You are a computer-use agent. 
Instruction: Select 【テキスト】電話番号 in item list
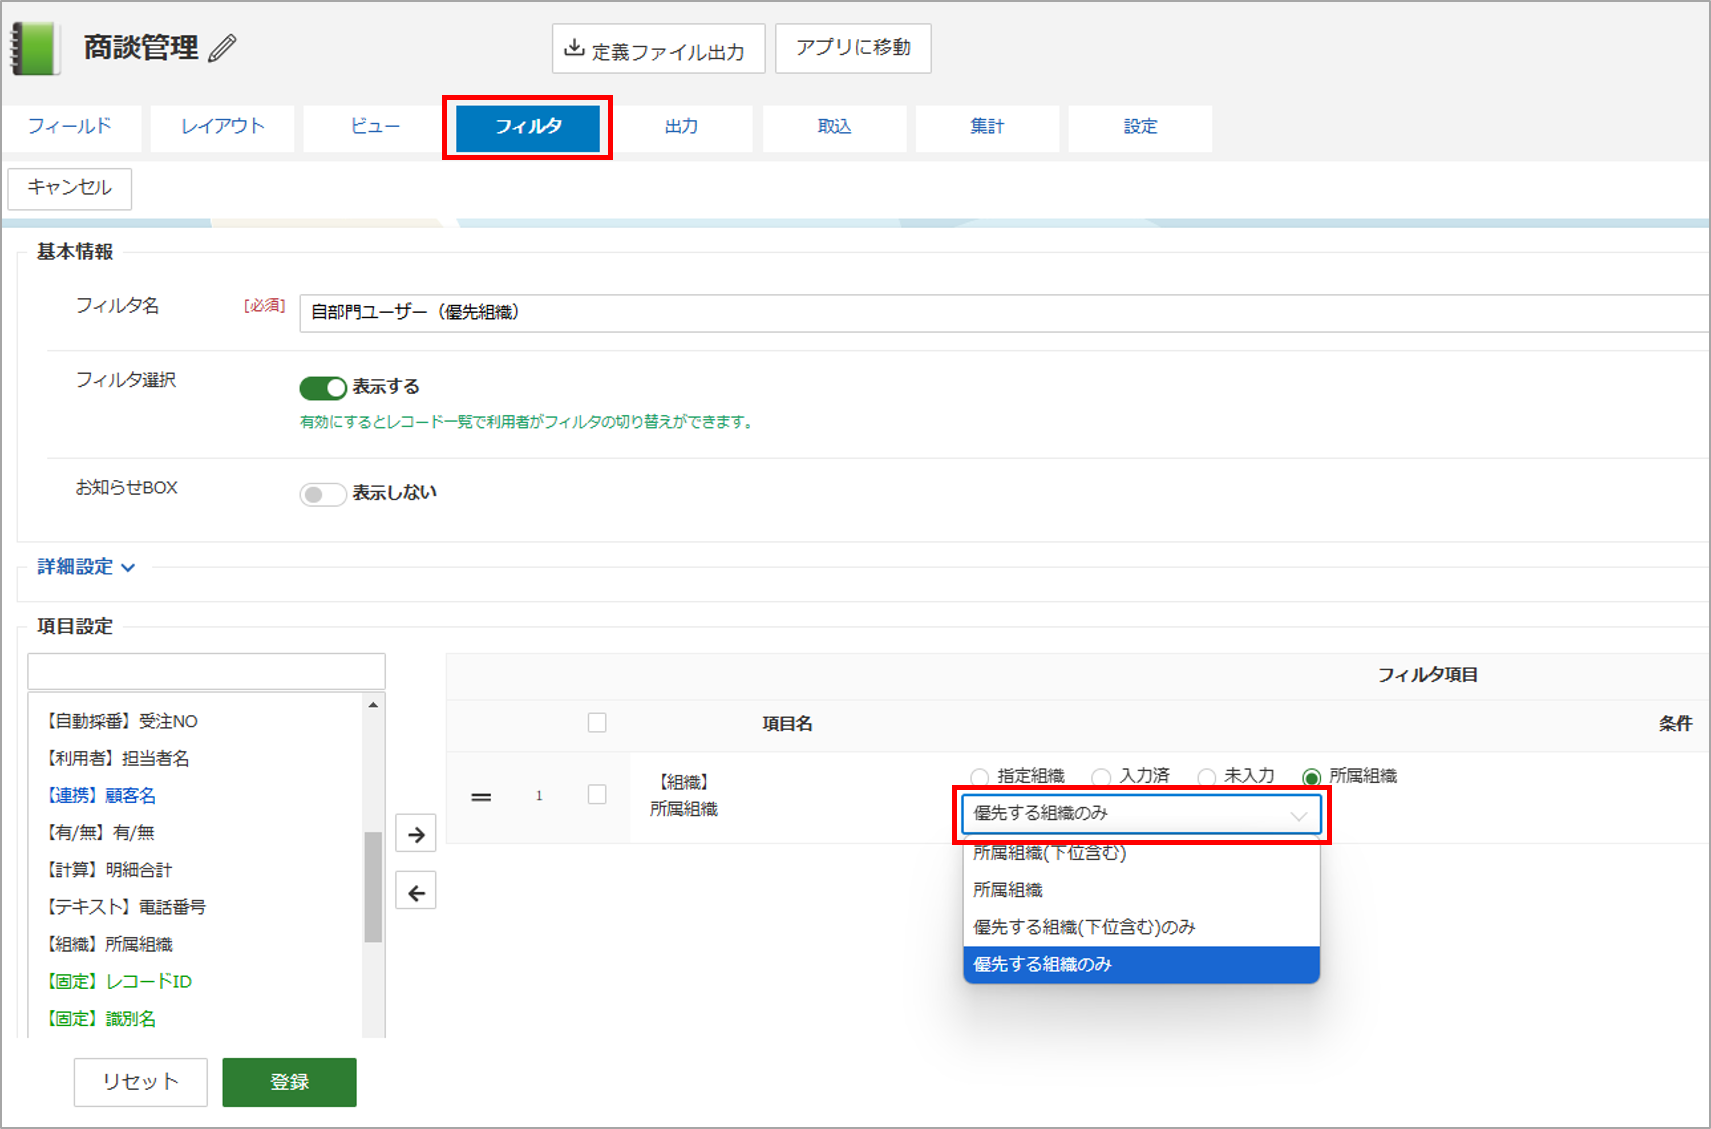click(125, 907)
